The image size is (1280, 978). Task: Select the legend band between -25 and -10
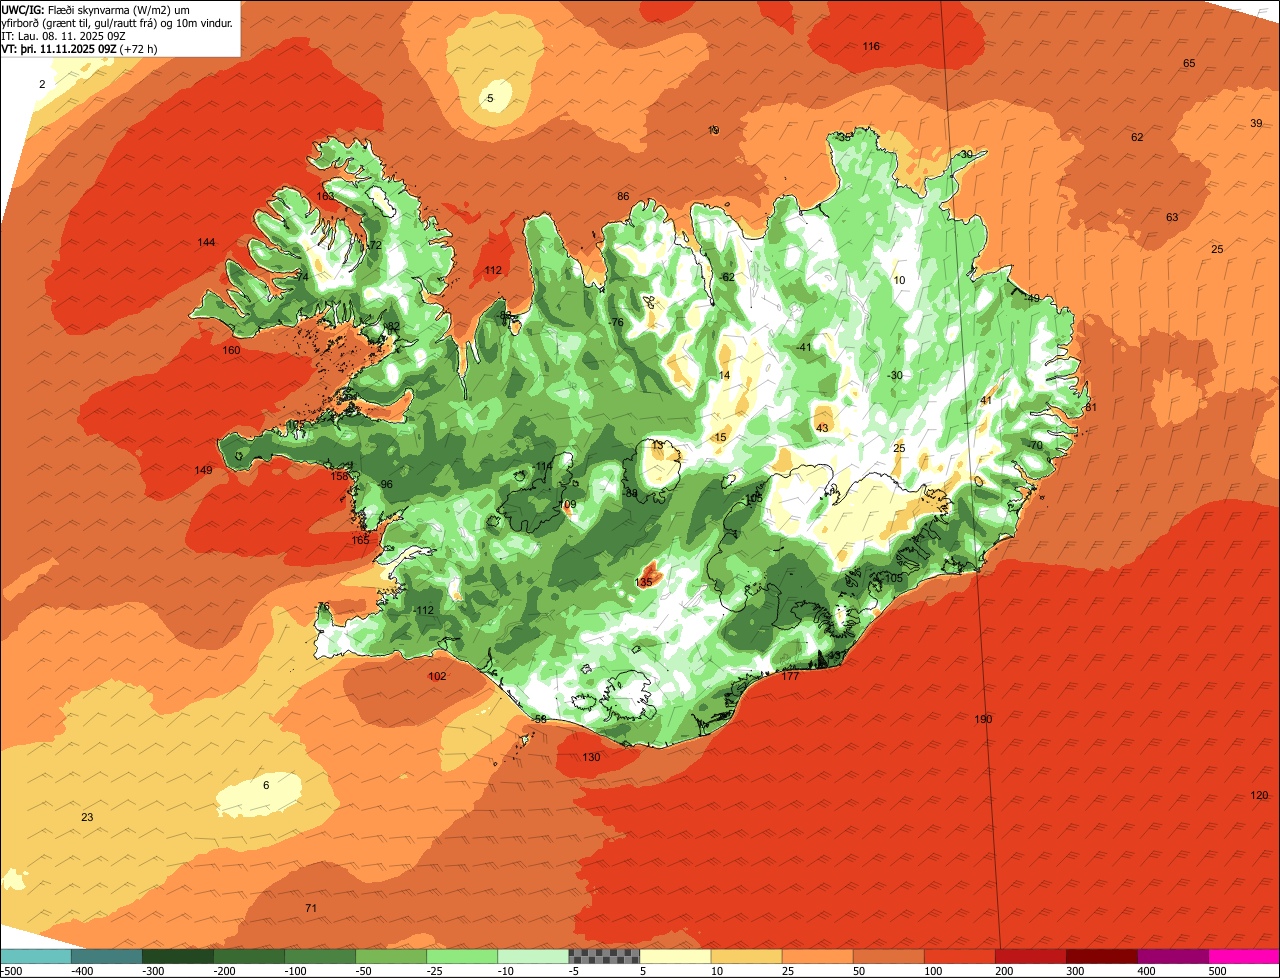[x=462, y=956]
